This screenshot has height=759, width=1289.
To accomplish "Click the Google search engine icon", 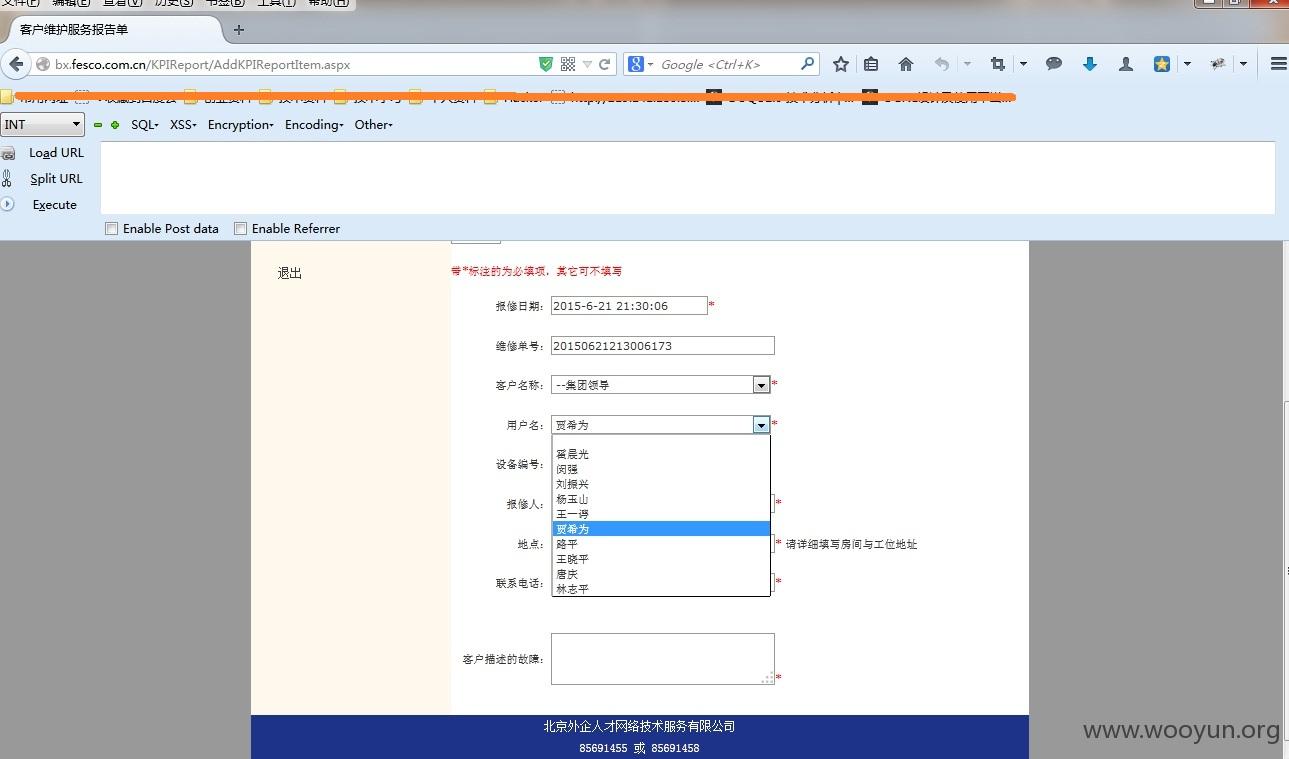I will [x=635, y=64].
